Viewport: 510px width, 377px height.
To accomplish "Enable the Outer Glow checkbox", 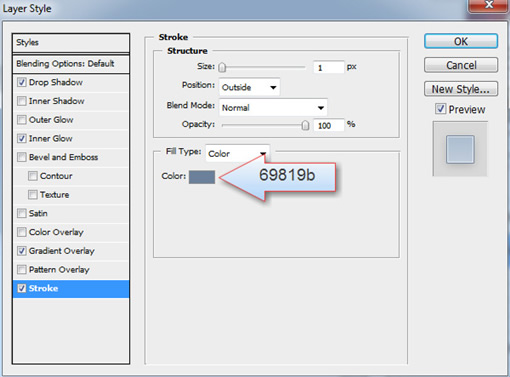I will point(22,120).
